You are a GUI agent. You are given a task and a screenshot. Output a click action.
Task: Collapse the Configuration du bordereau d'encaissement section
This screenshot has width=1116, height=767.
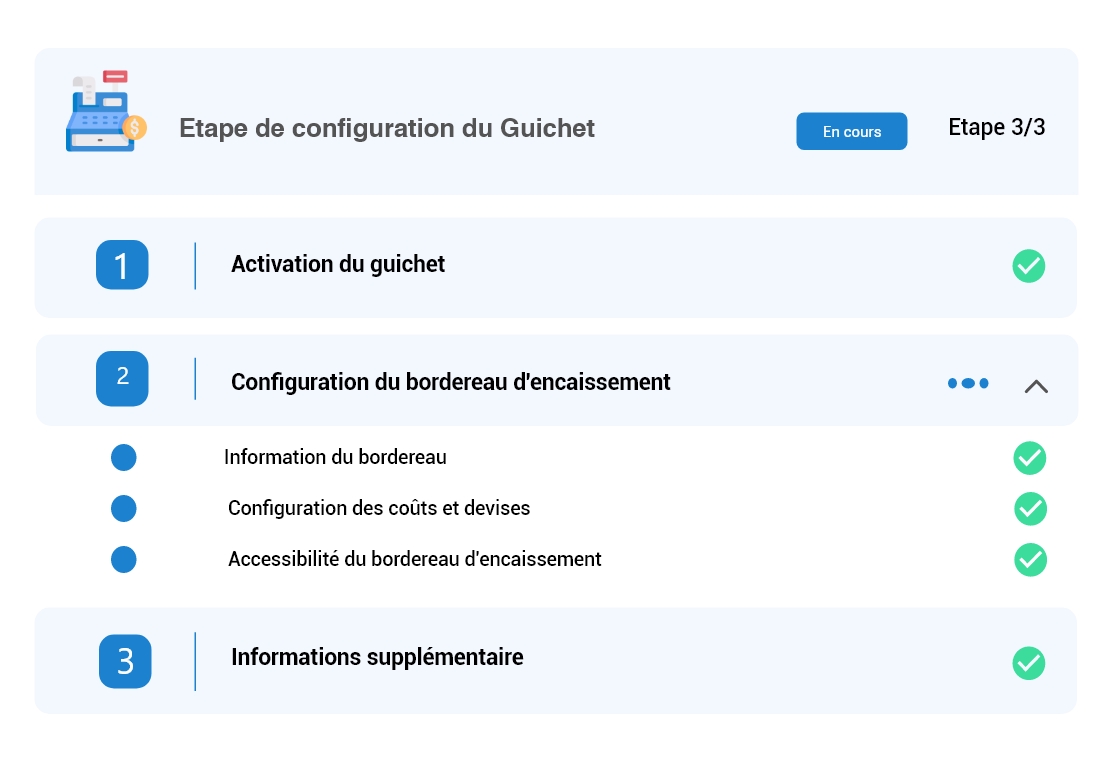[x=1036, y=386]
